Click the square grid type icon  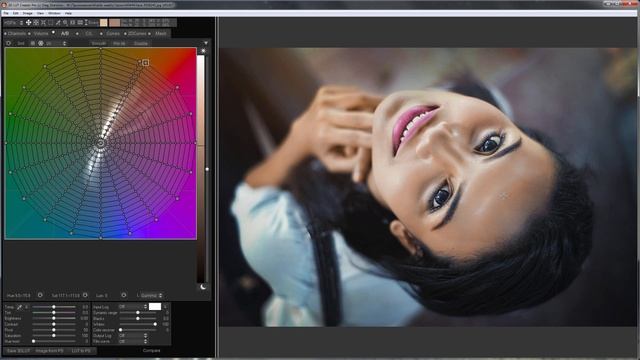point(33,43)
